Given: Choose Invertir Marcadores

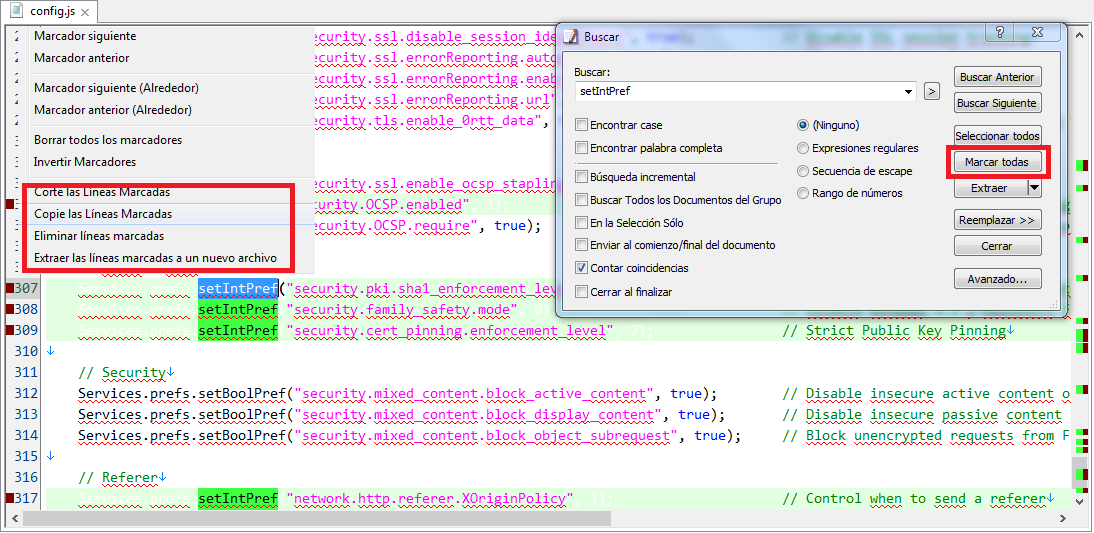Looking at the screenshot, I should pyautogui.click(x=84, y=162).
